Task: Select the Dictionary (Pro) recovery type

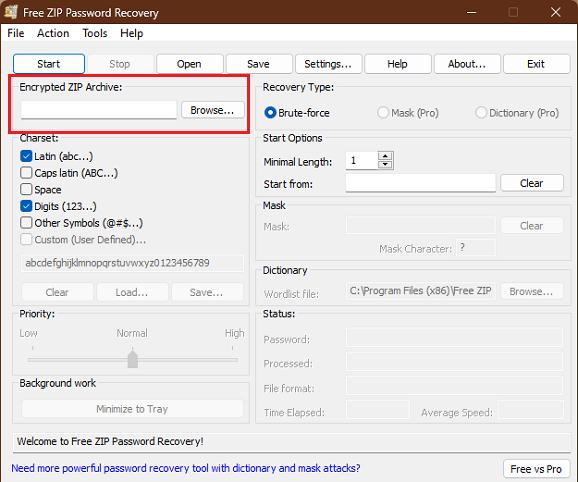Action: click(481, 112)
